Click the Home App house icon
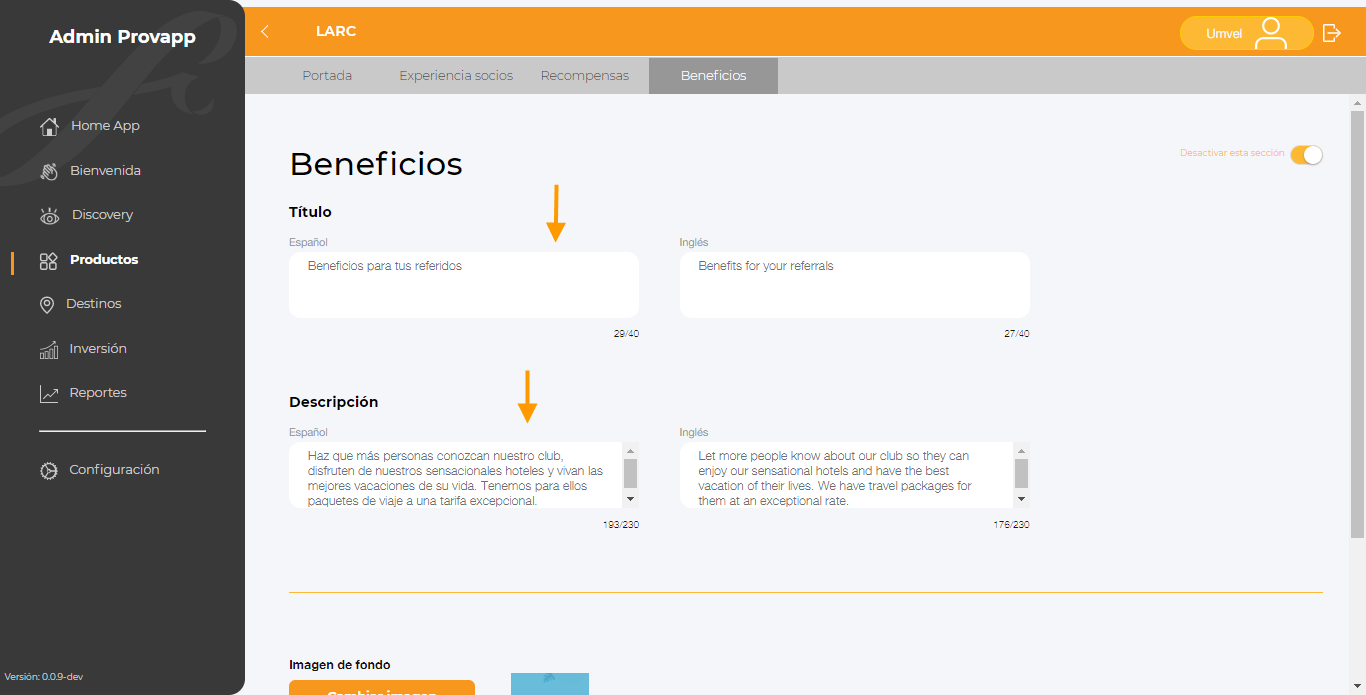1366x695 pixels. tap(49, 126)
